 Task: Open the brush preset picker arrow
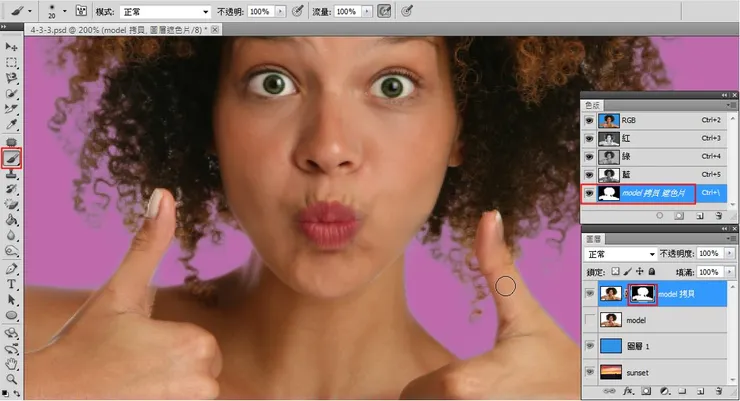(65, 11)
